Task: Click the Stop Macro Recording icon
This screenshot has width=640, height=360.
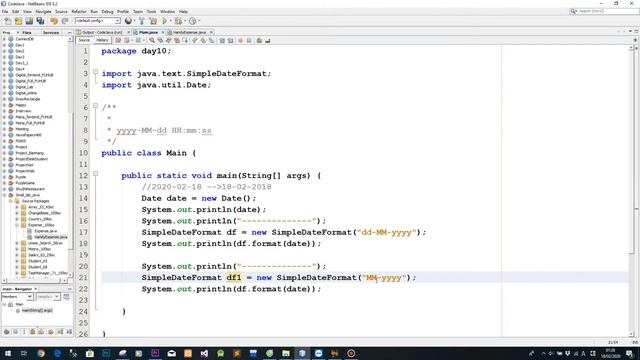Action: click(x=249, y=40)
